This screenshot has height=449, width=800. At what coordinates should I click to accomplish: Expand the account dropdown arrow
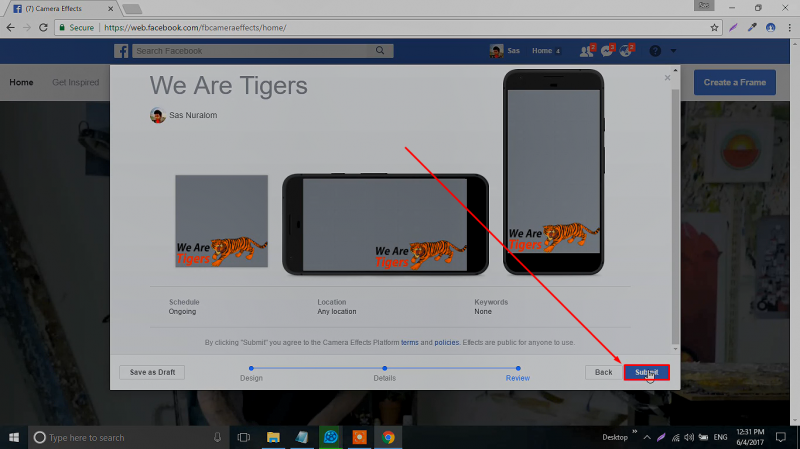click(673, 51)
